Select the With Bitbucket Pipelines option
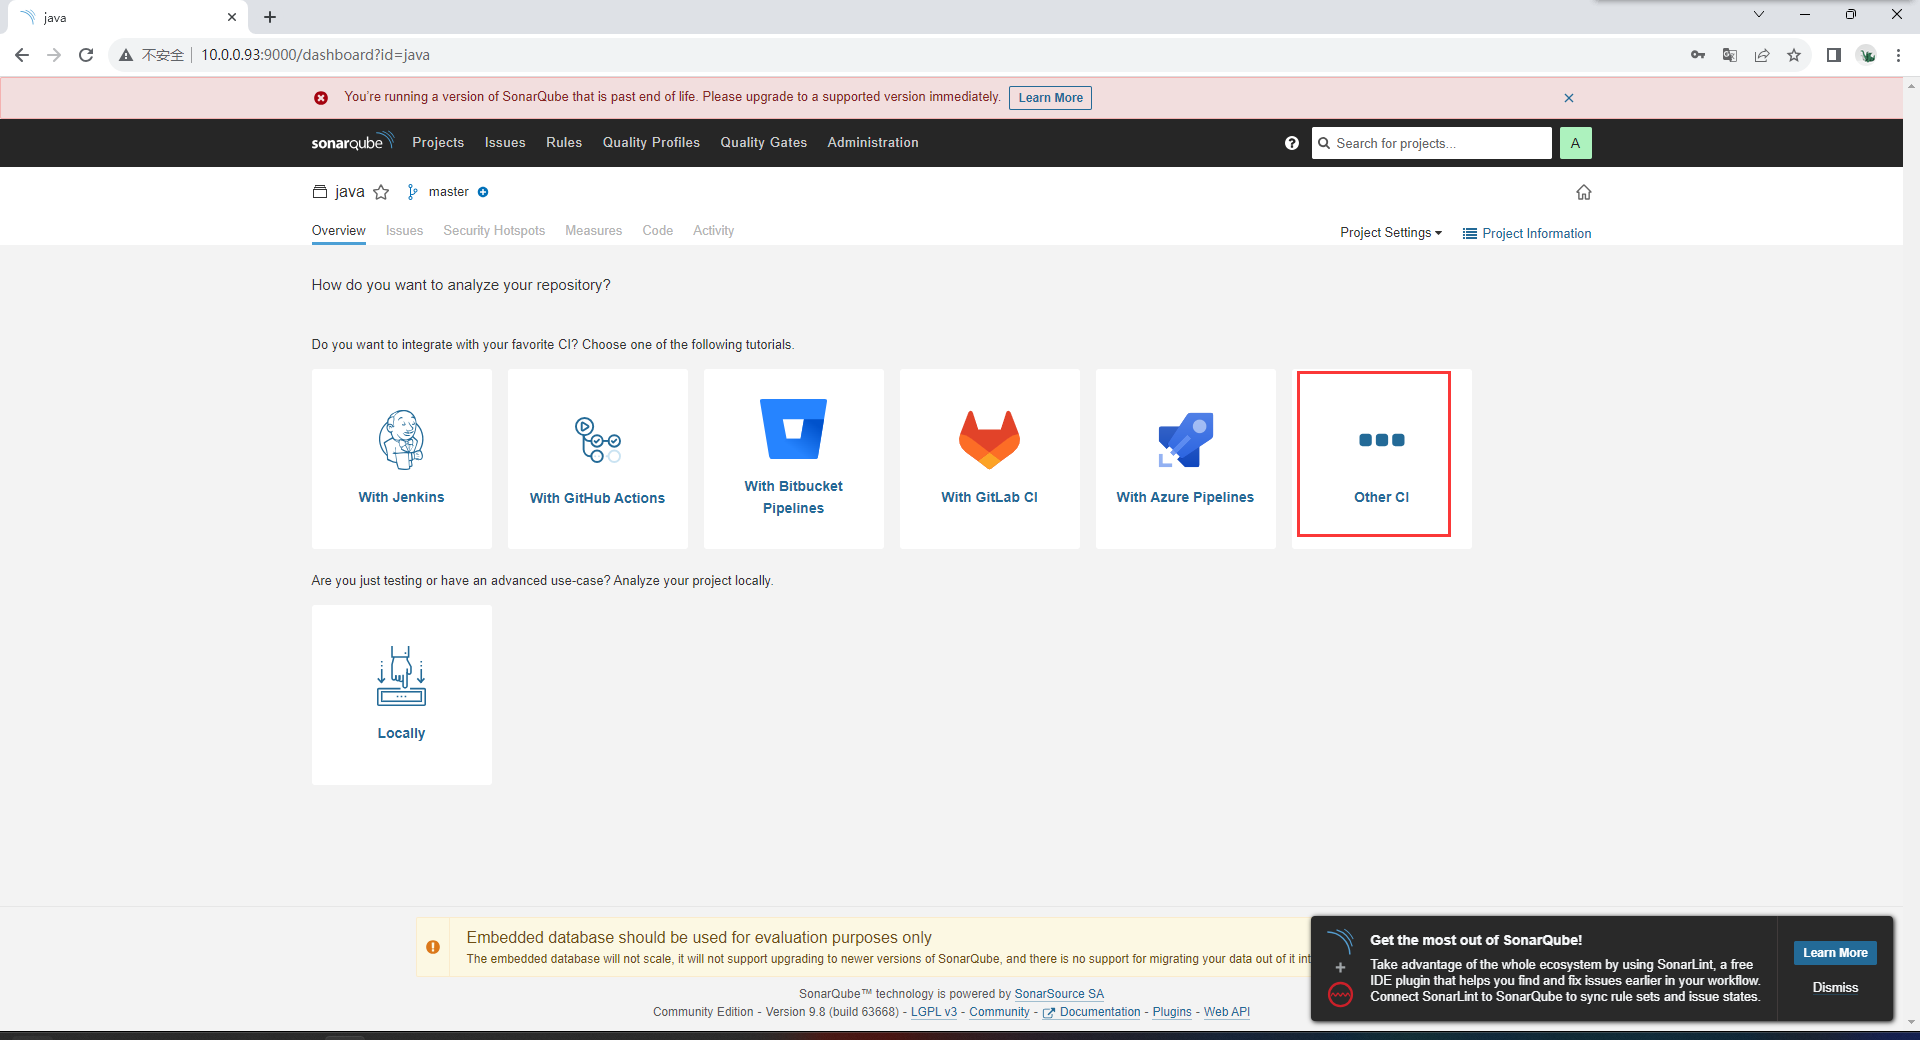The image size is (1920, 1040). [x=793, y=458]
